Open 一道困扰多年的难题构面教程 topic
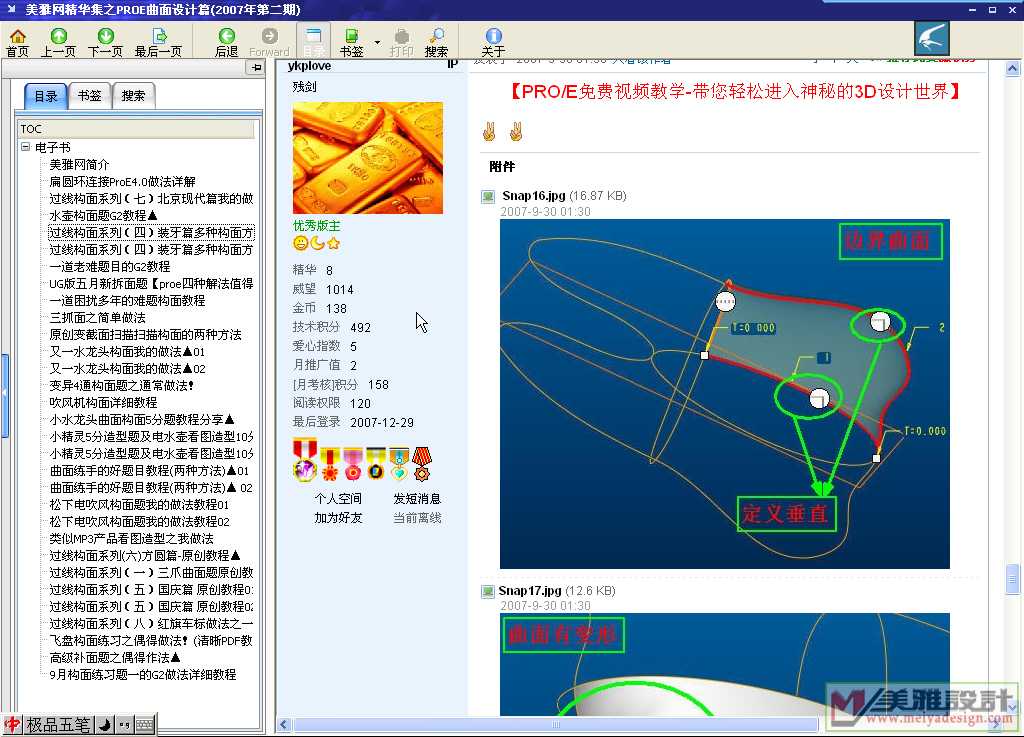Image resolution: width=1024 pixels, height=737 pixels. coord(127,300)
